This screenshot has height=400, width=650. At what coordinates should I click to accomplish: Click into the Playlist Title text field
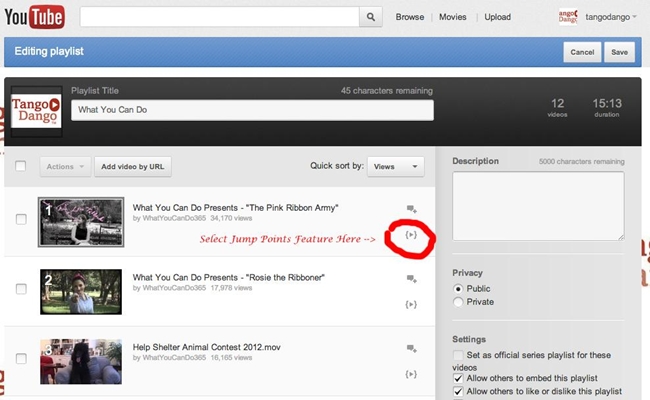click(x=252, y=110)
